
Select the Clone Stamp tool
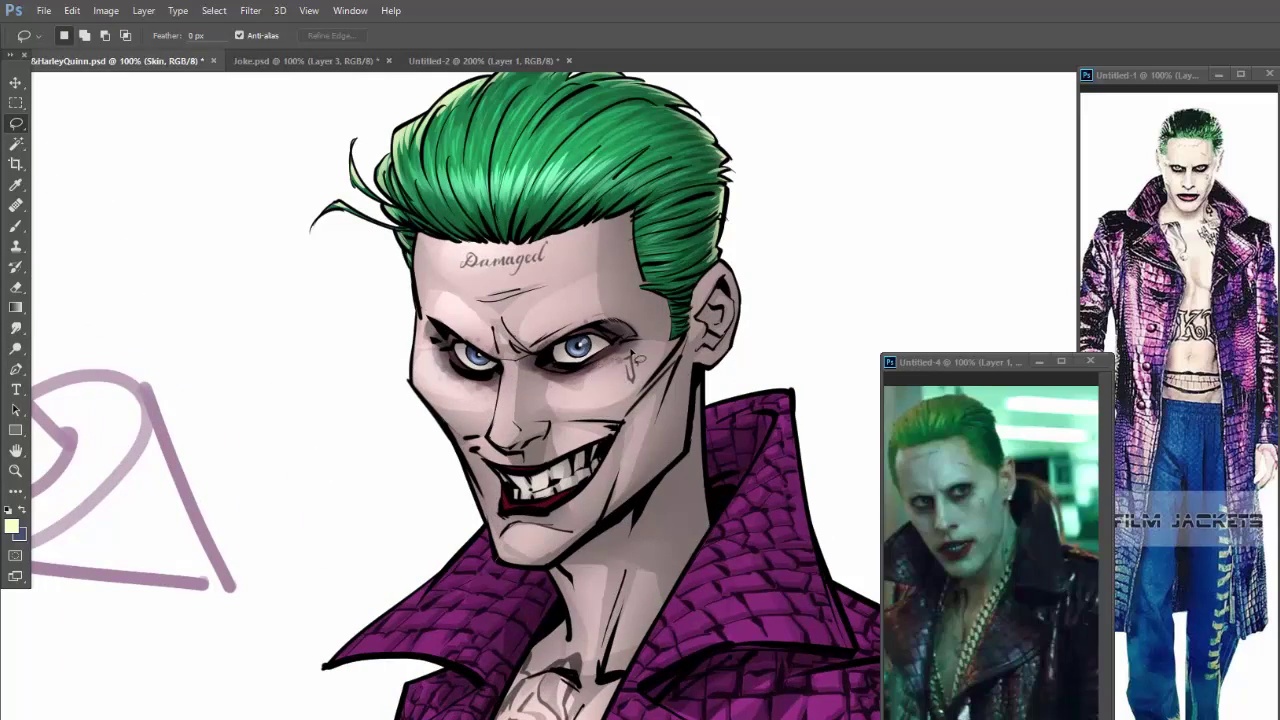pyautogui.click(x=16, y=246)
